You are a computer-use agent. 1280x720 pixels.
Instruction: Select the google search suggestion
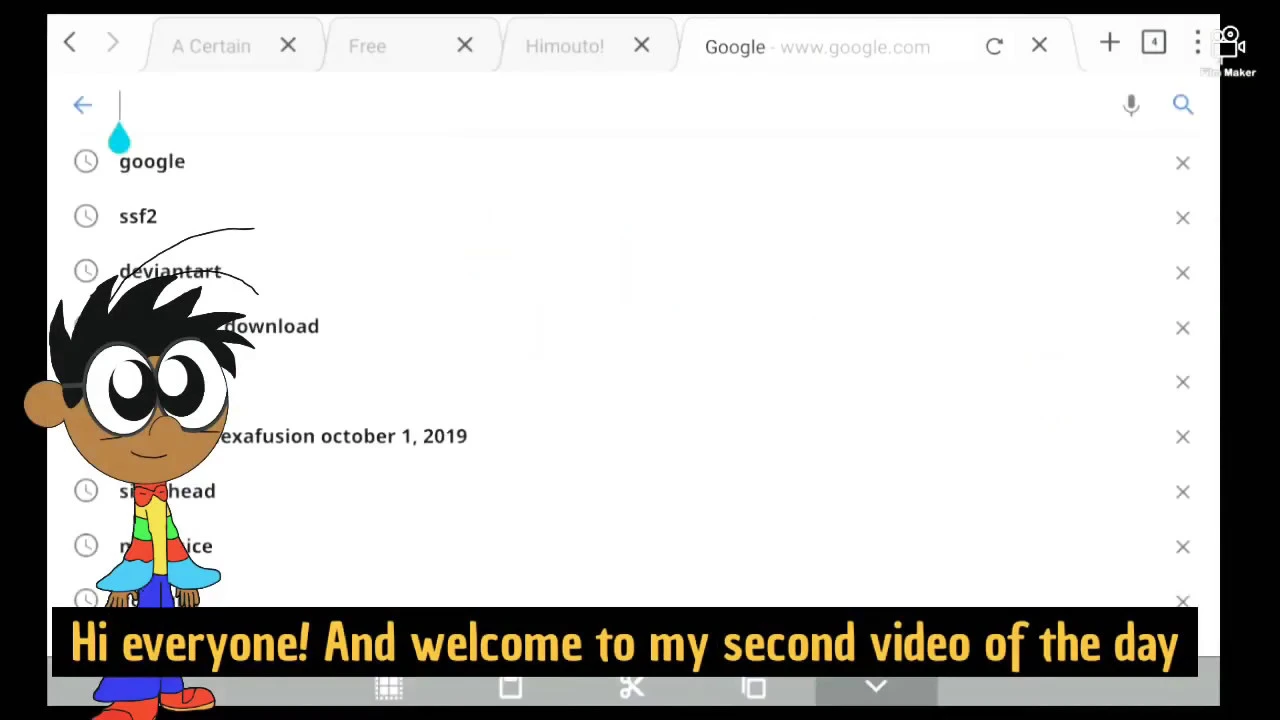pos(152,162)
